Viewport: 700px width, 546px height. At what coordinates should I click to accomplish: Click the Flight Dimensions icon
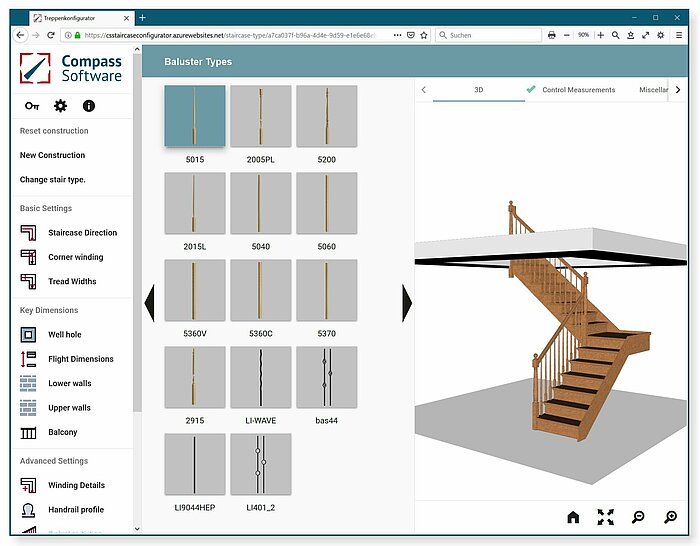(x=28, y=359)
